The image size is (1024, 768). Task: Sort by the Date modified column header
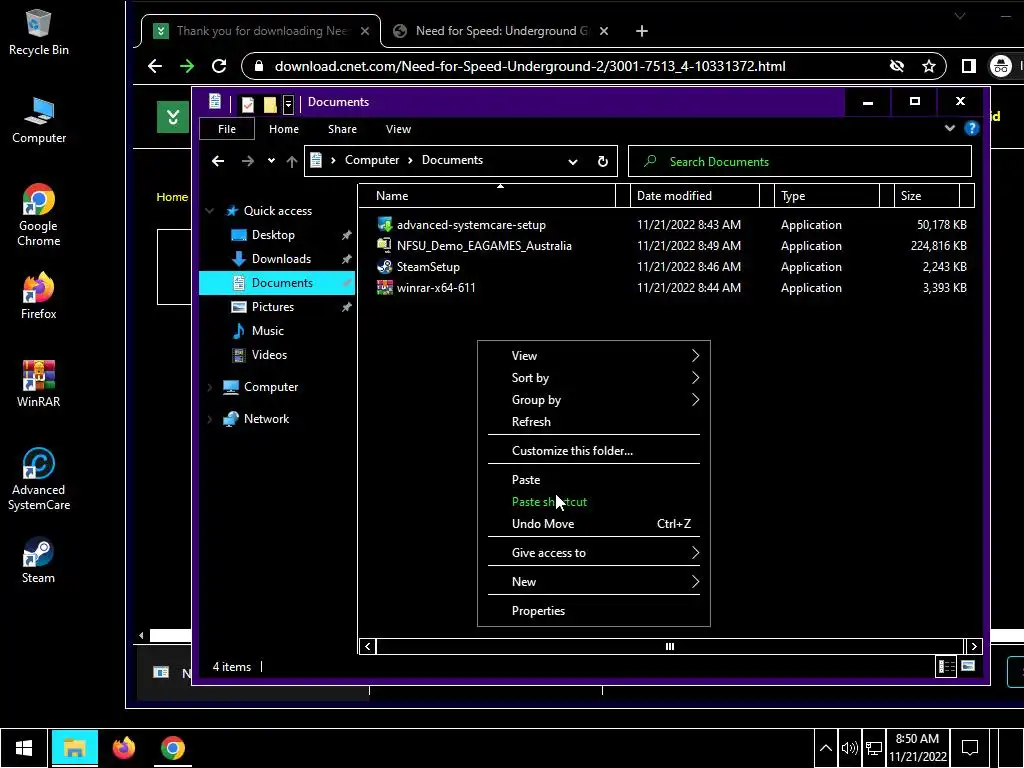[x=696, y=195]
